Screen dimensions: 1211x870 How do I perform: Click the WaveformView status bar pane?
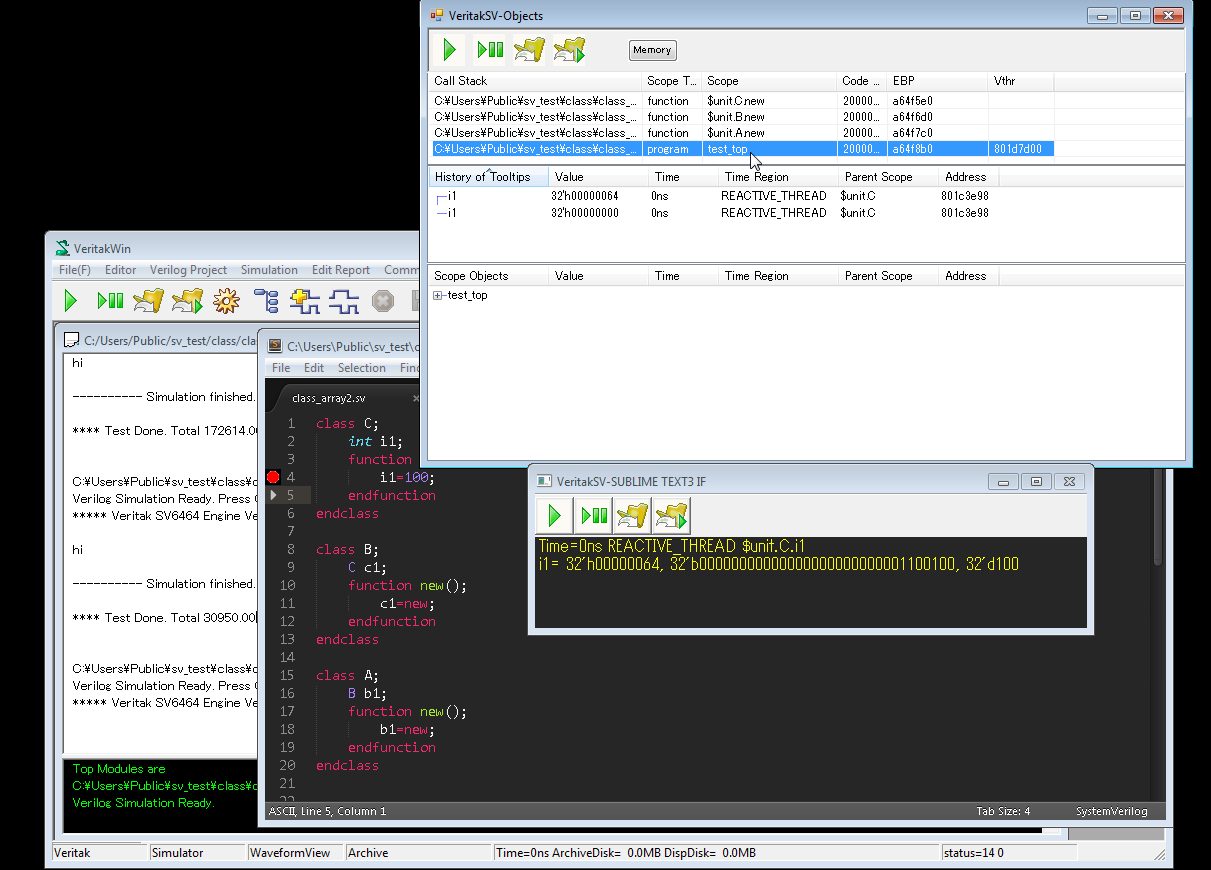295,853
